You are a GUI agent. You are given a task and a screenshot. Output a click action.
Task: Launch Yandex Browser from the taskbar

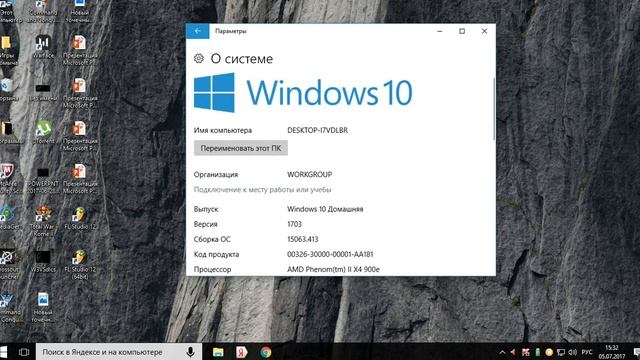coord(242,352)
